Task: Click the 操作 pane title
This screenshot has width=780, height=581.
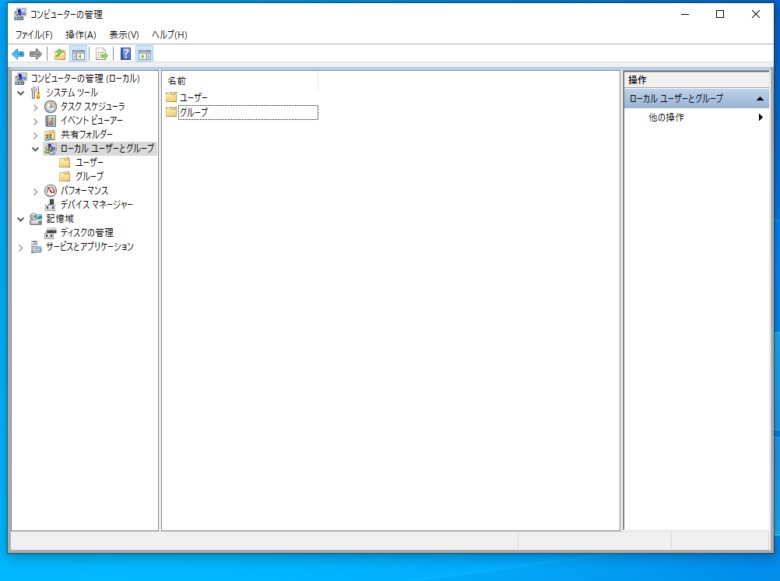Action: coord(637,80)
